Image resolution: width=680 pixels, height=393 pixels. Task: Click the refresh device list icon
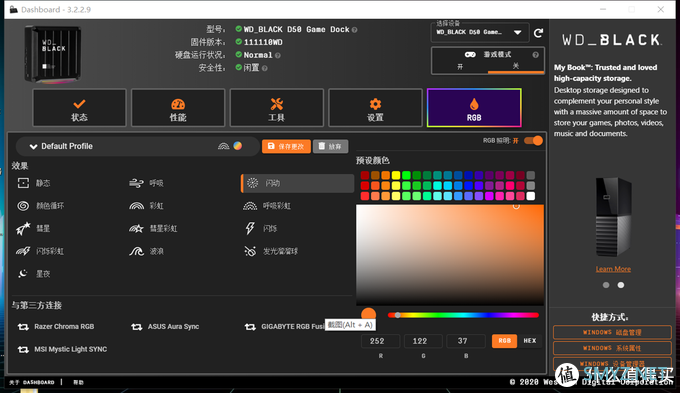(x=538, y=33)
